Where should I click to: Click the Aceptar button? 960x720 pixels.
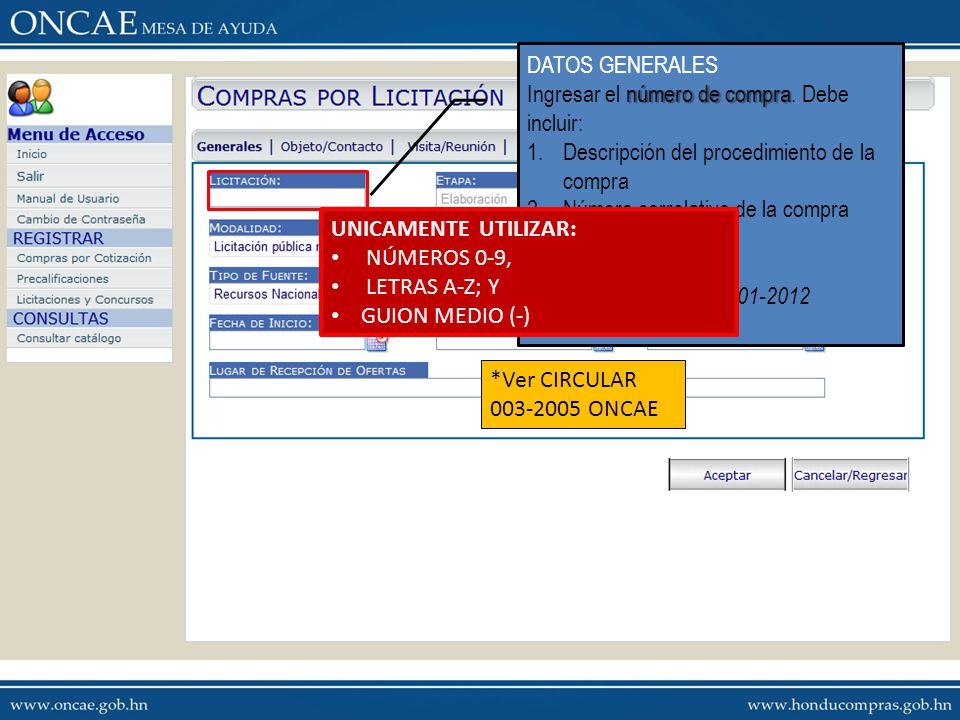pos(727,475)
